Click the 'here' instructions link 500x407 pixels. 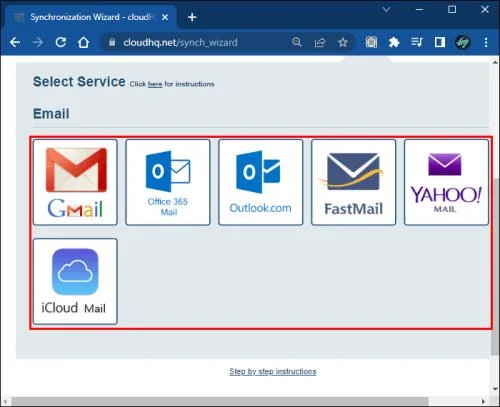tap(155, 84)
